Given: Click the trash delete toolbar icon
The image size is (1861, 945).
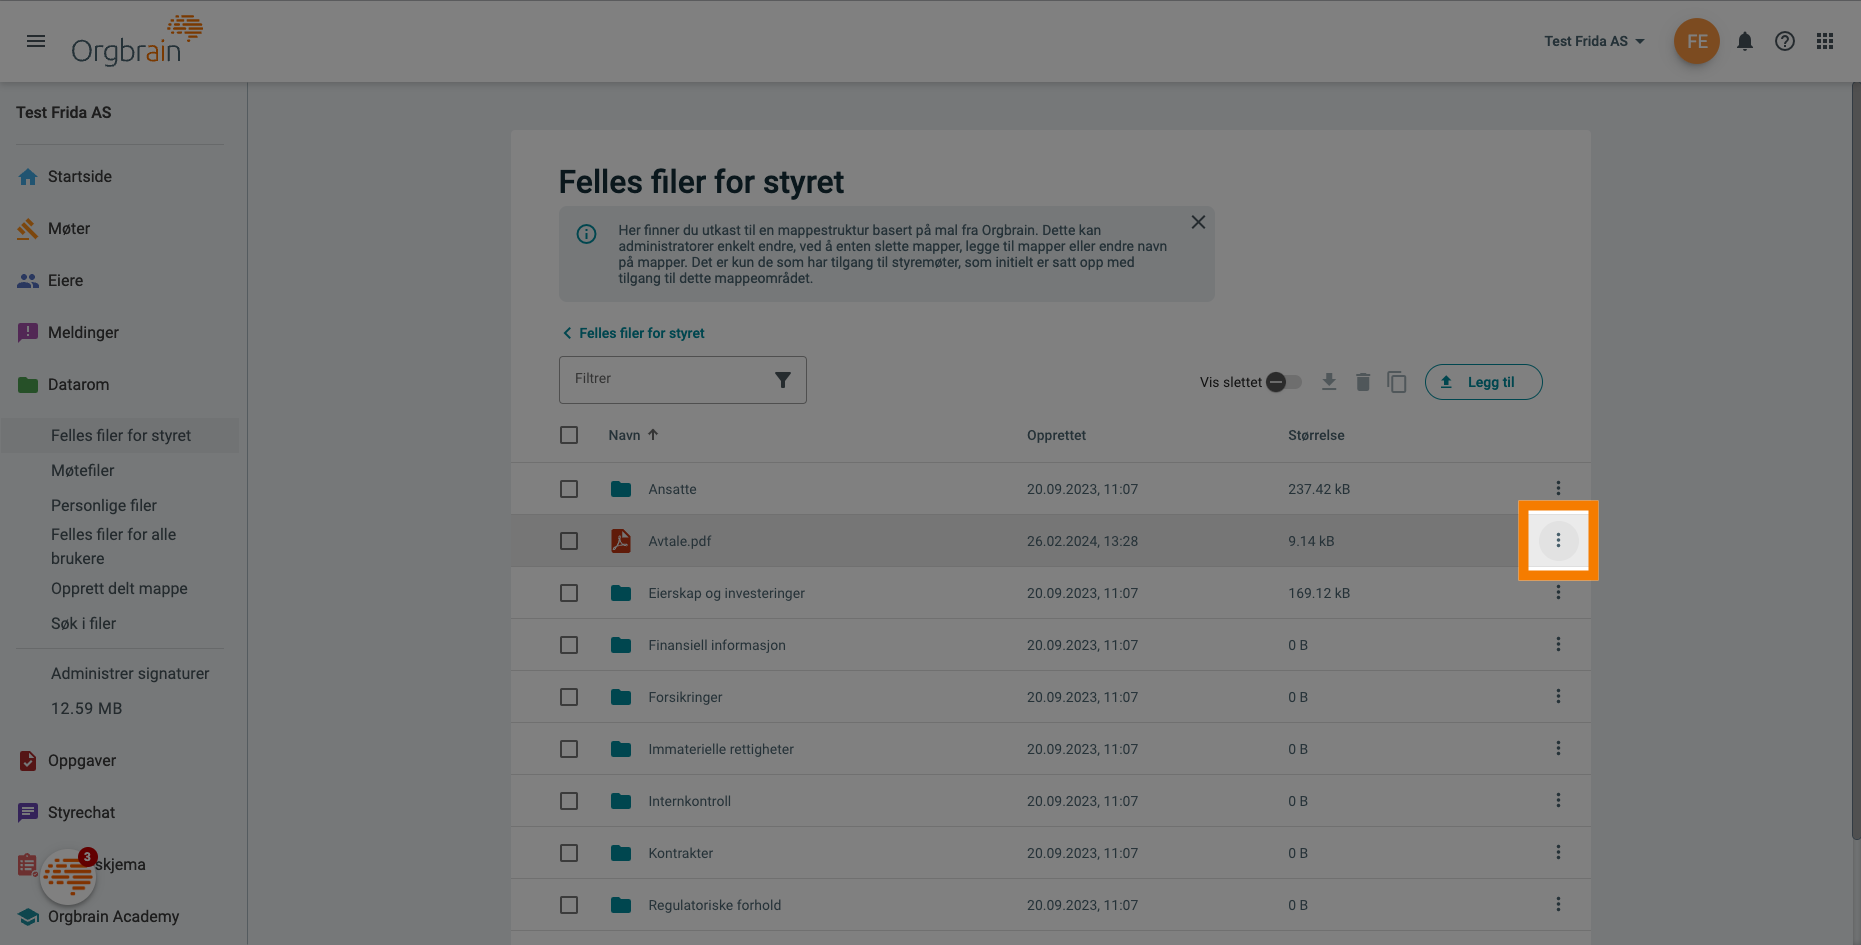Looking at the screenshot, I should (1363, 382).
